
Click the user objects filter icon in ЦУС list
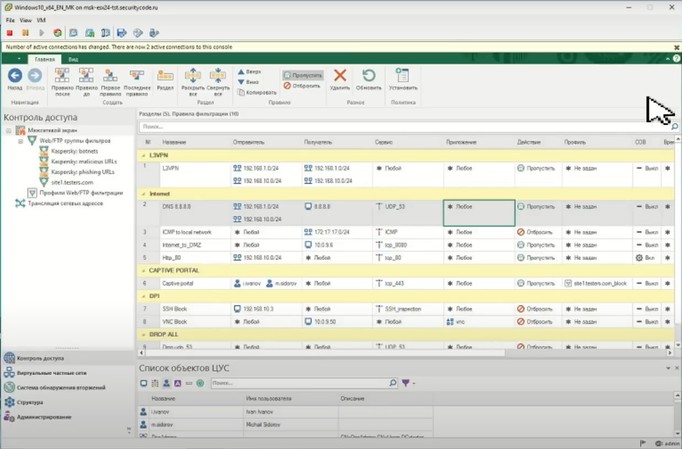tap(166, 383)
